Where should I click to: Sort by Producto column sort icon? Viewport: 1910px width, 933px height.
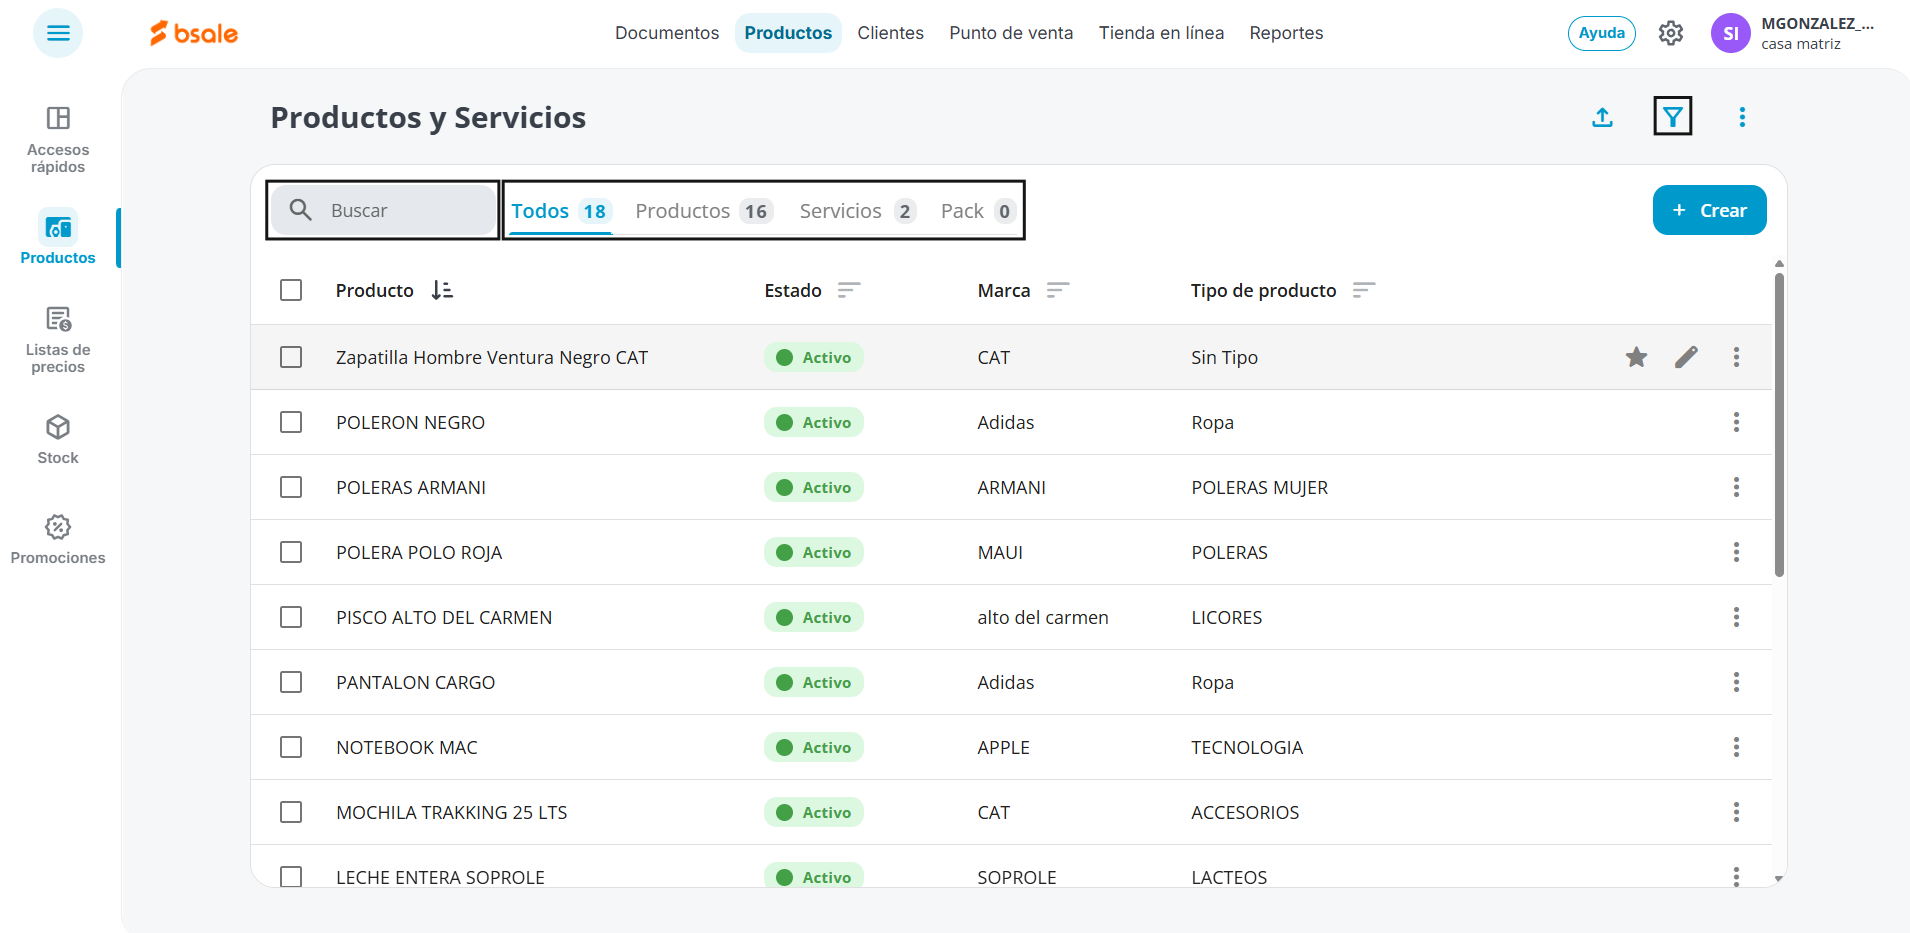tap(442, 290)
